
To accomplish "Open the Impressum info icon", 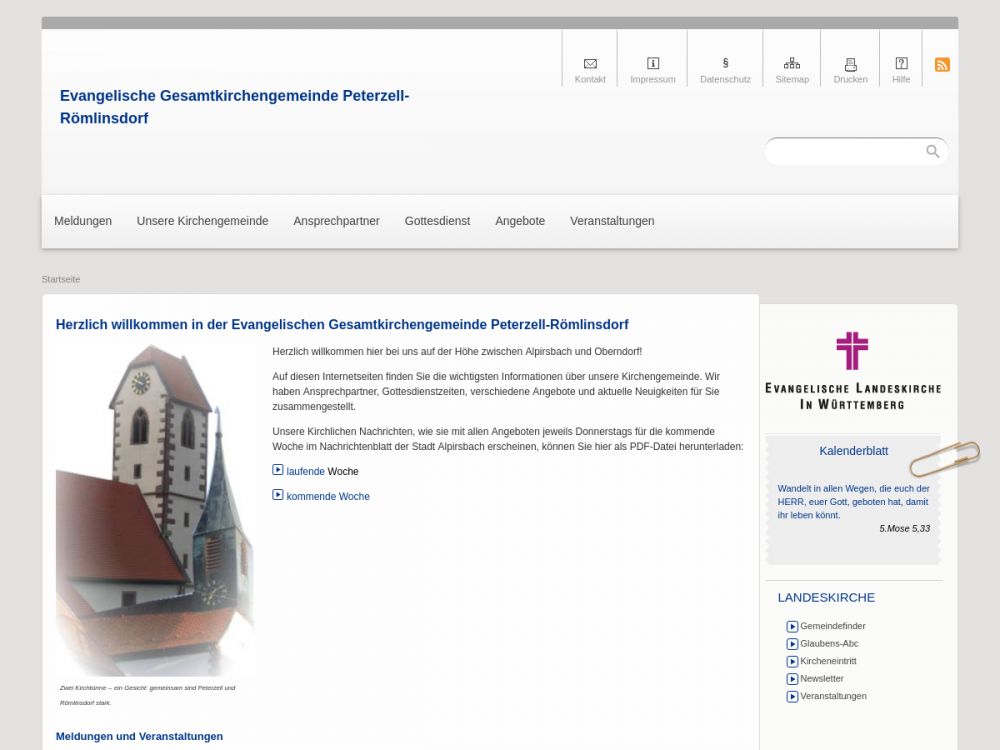I will pos(653,64).
